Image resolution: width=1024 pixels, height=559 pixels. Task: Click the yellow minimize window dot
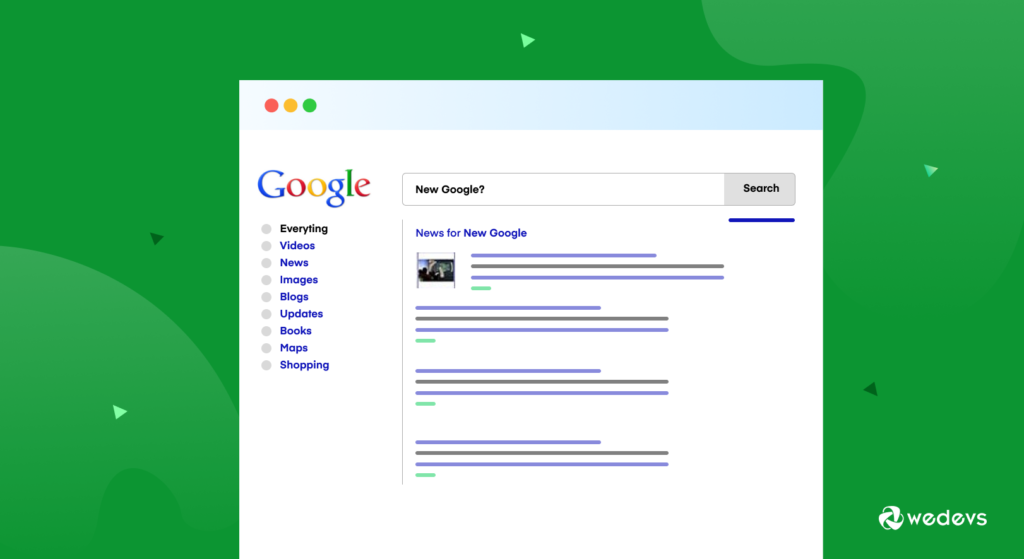(x=291, y=105)
